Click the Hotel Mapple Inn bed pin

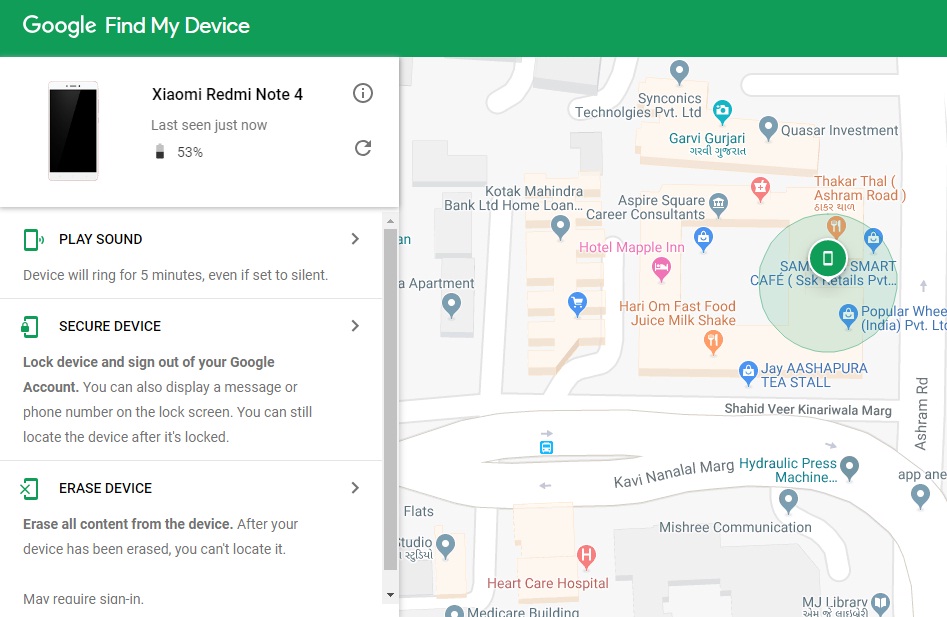point(661,269)
